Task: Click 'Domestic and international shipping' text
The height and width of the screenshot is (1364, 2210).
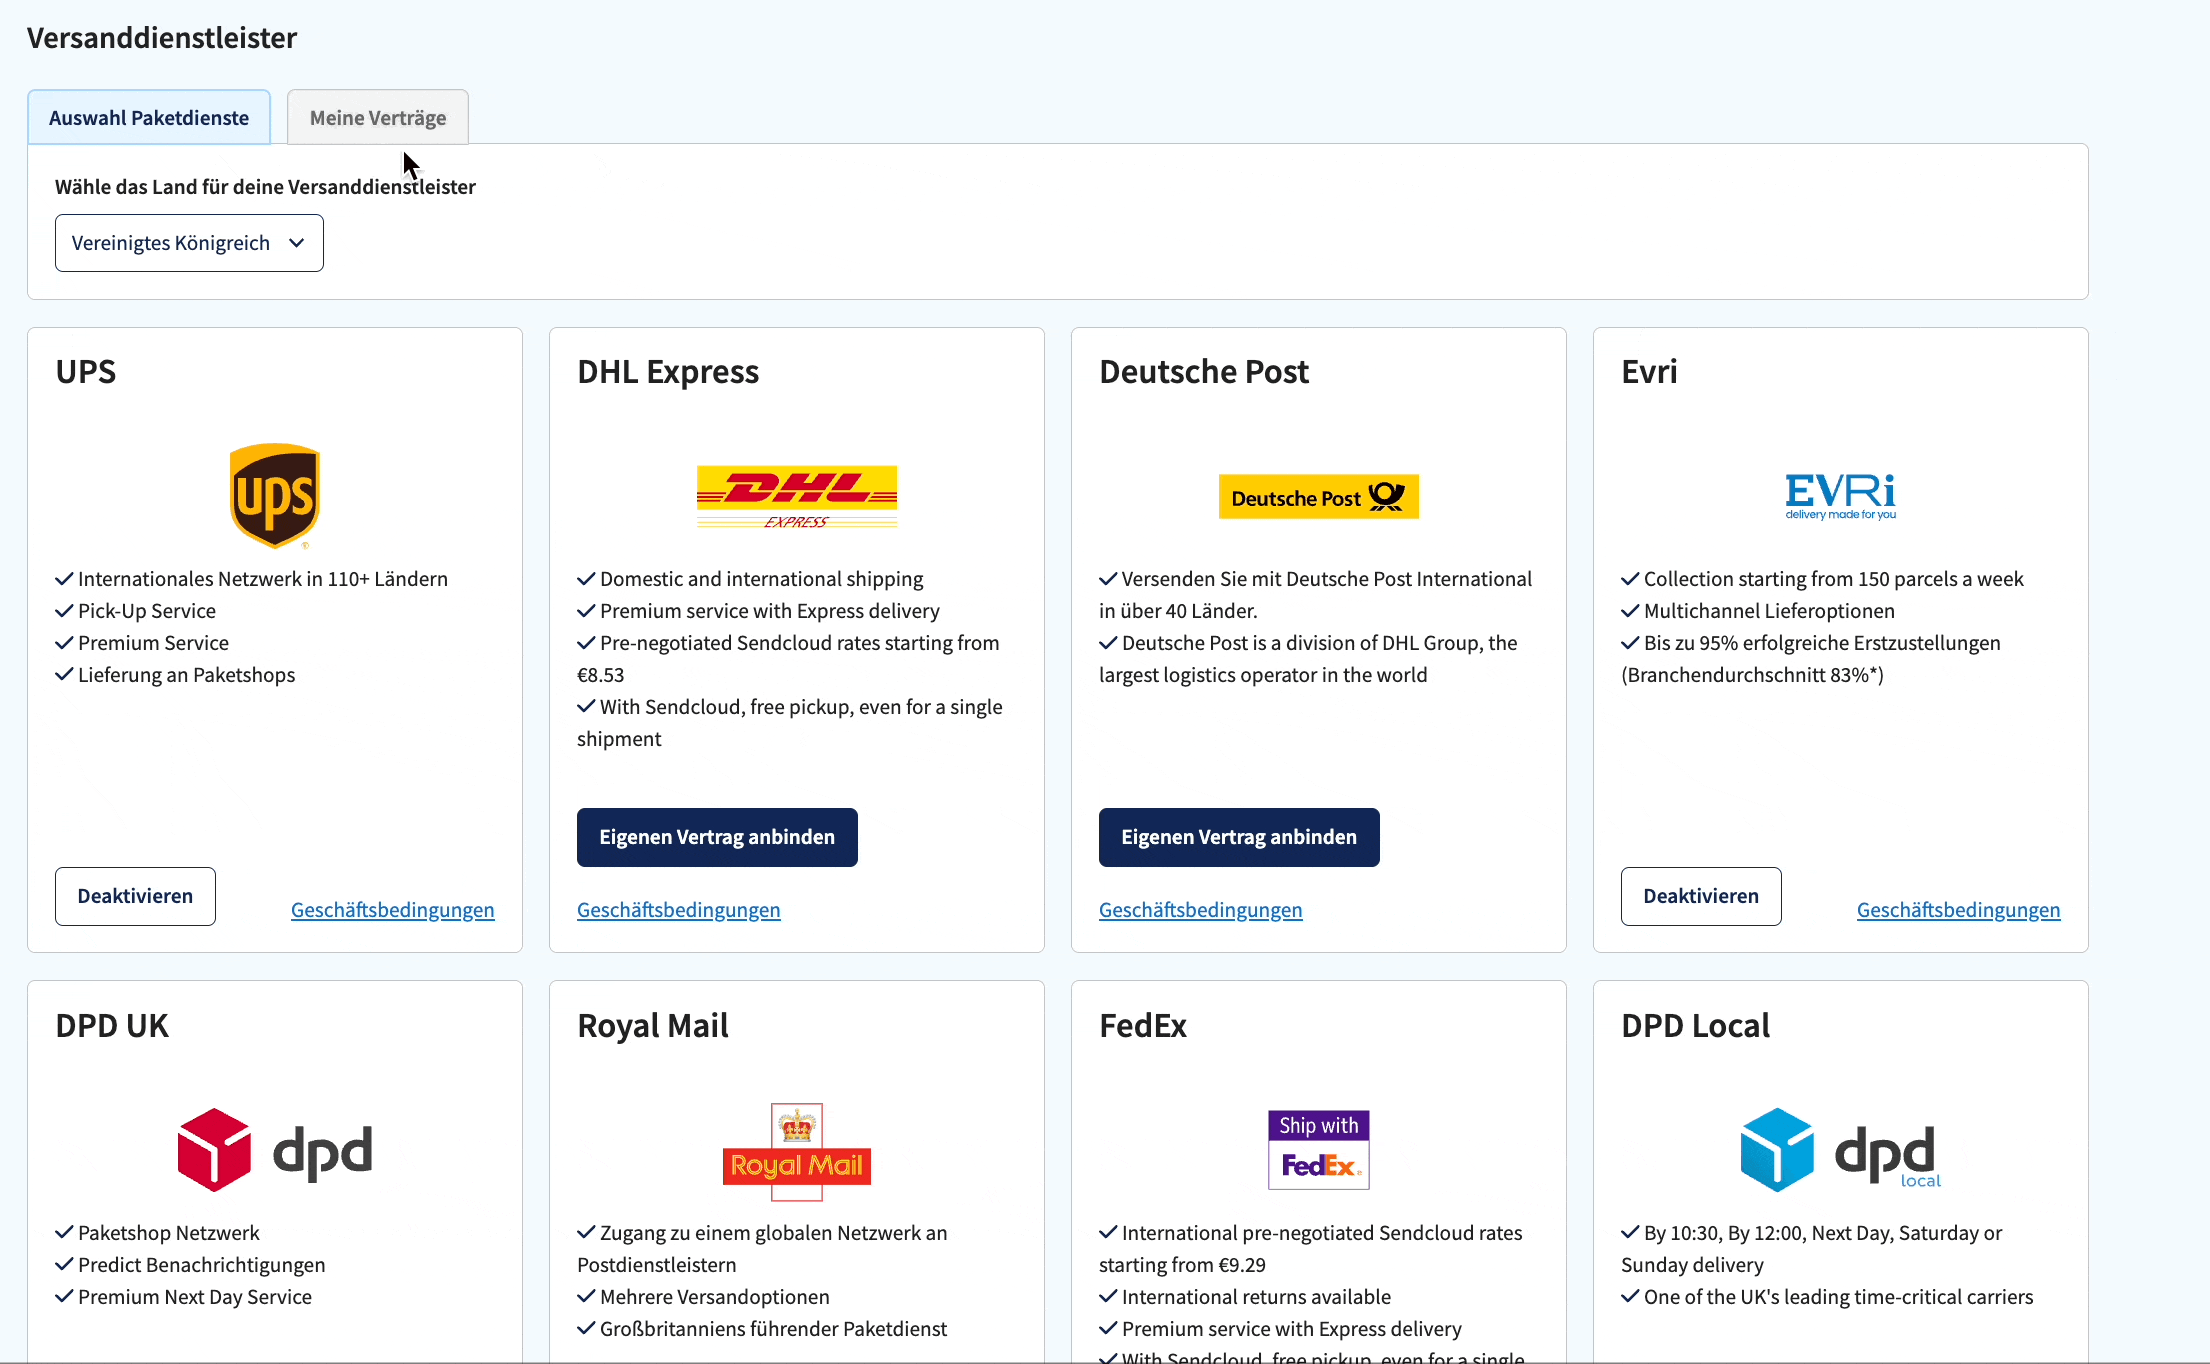Action: coord(762,579)
